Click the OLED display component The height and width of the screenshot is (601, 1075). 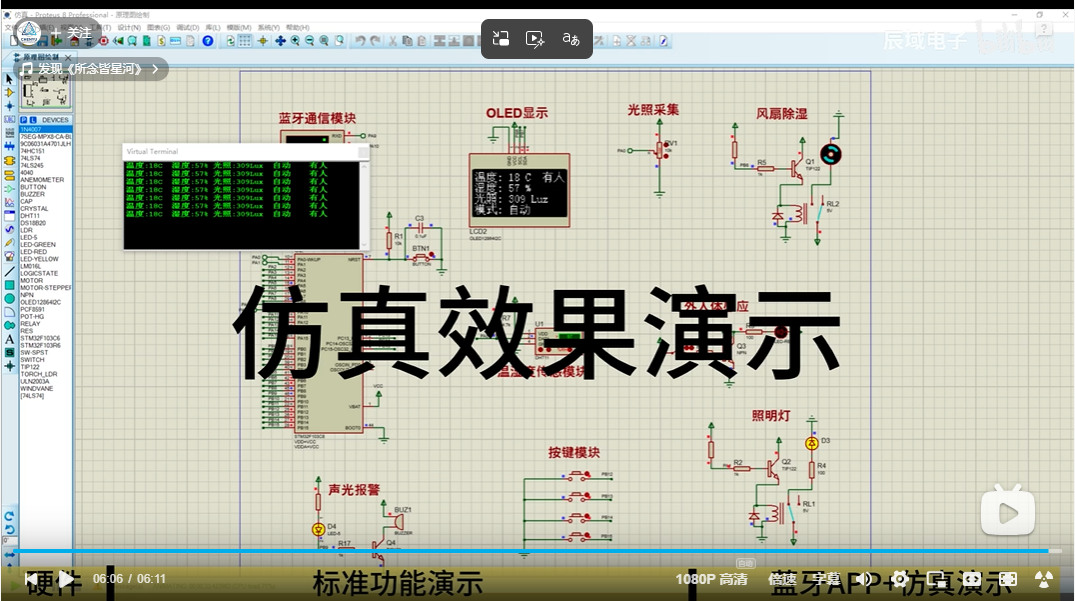[x=519, y=191]
